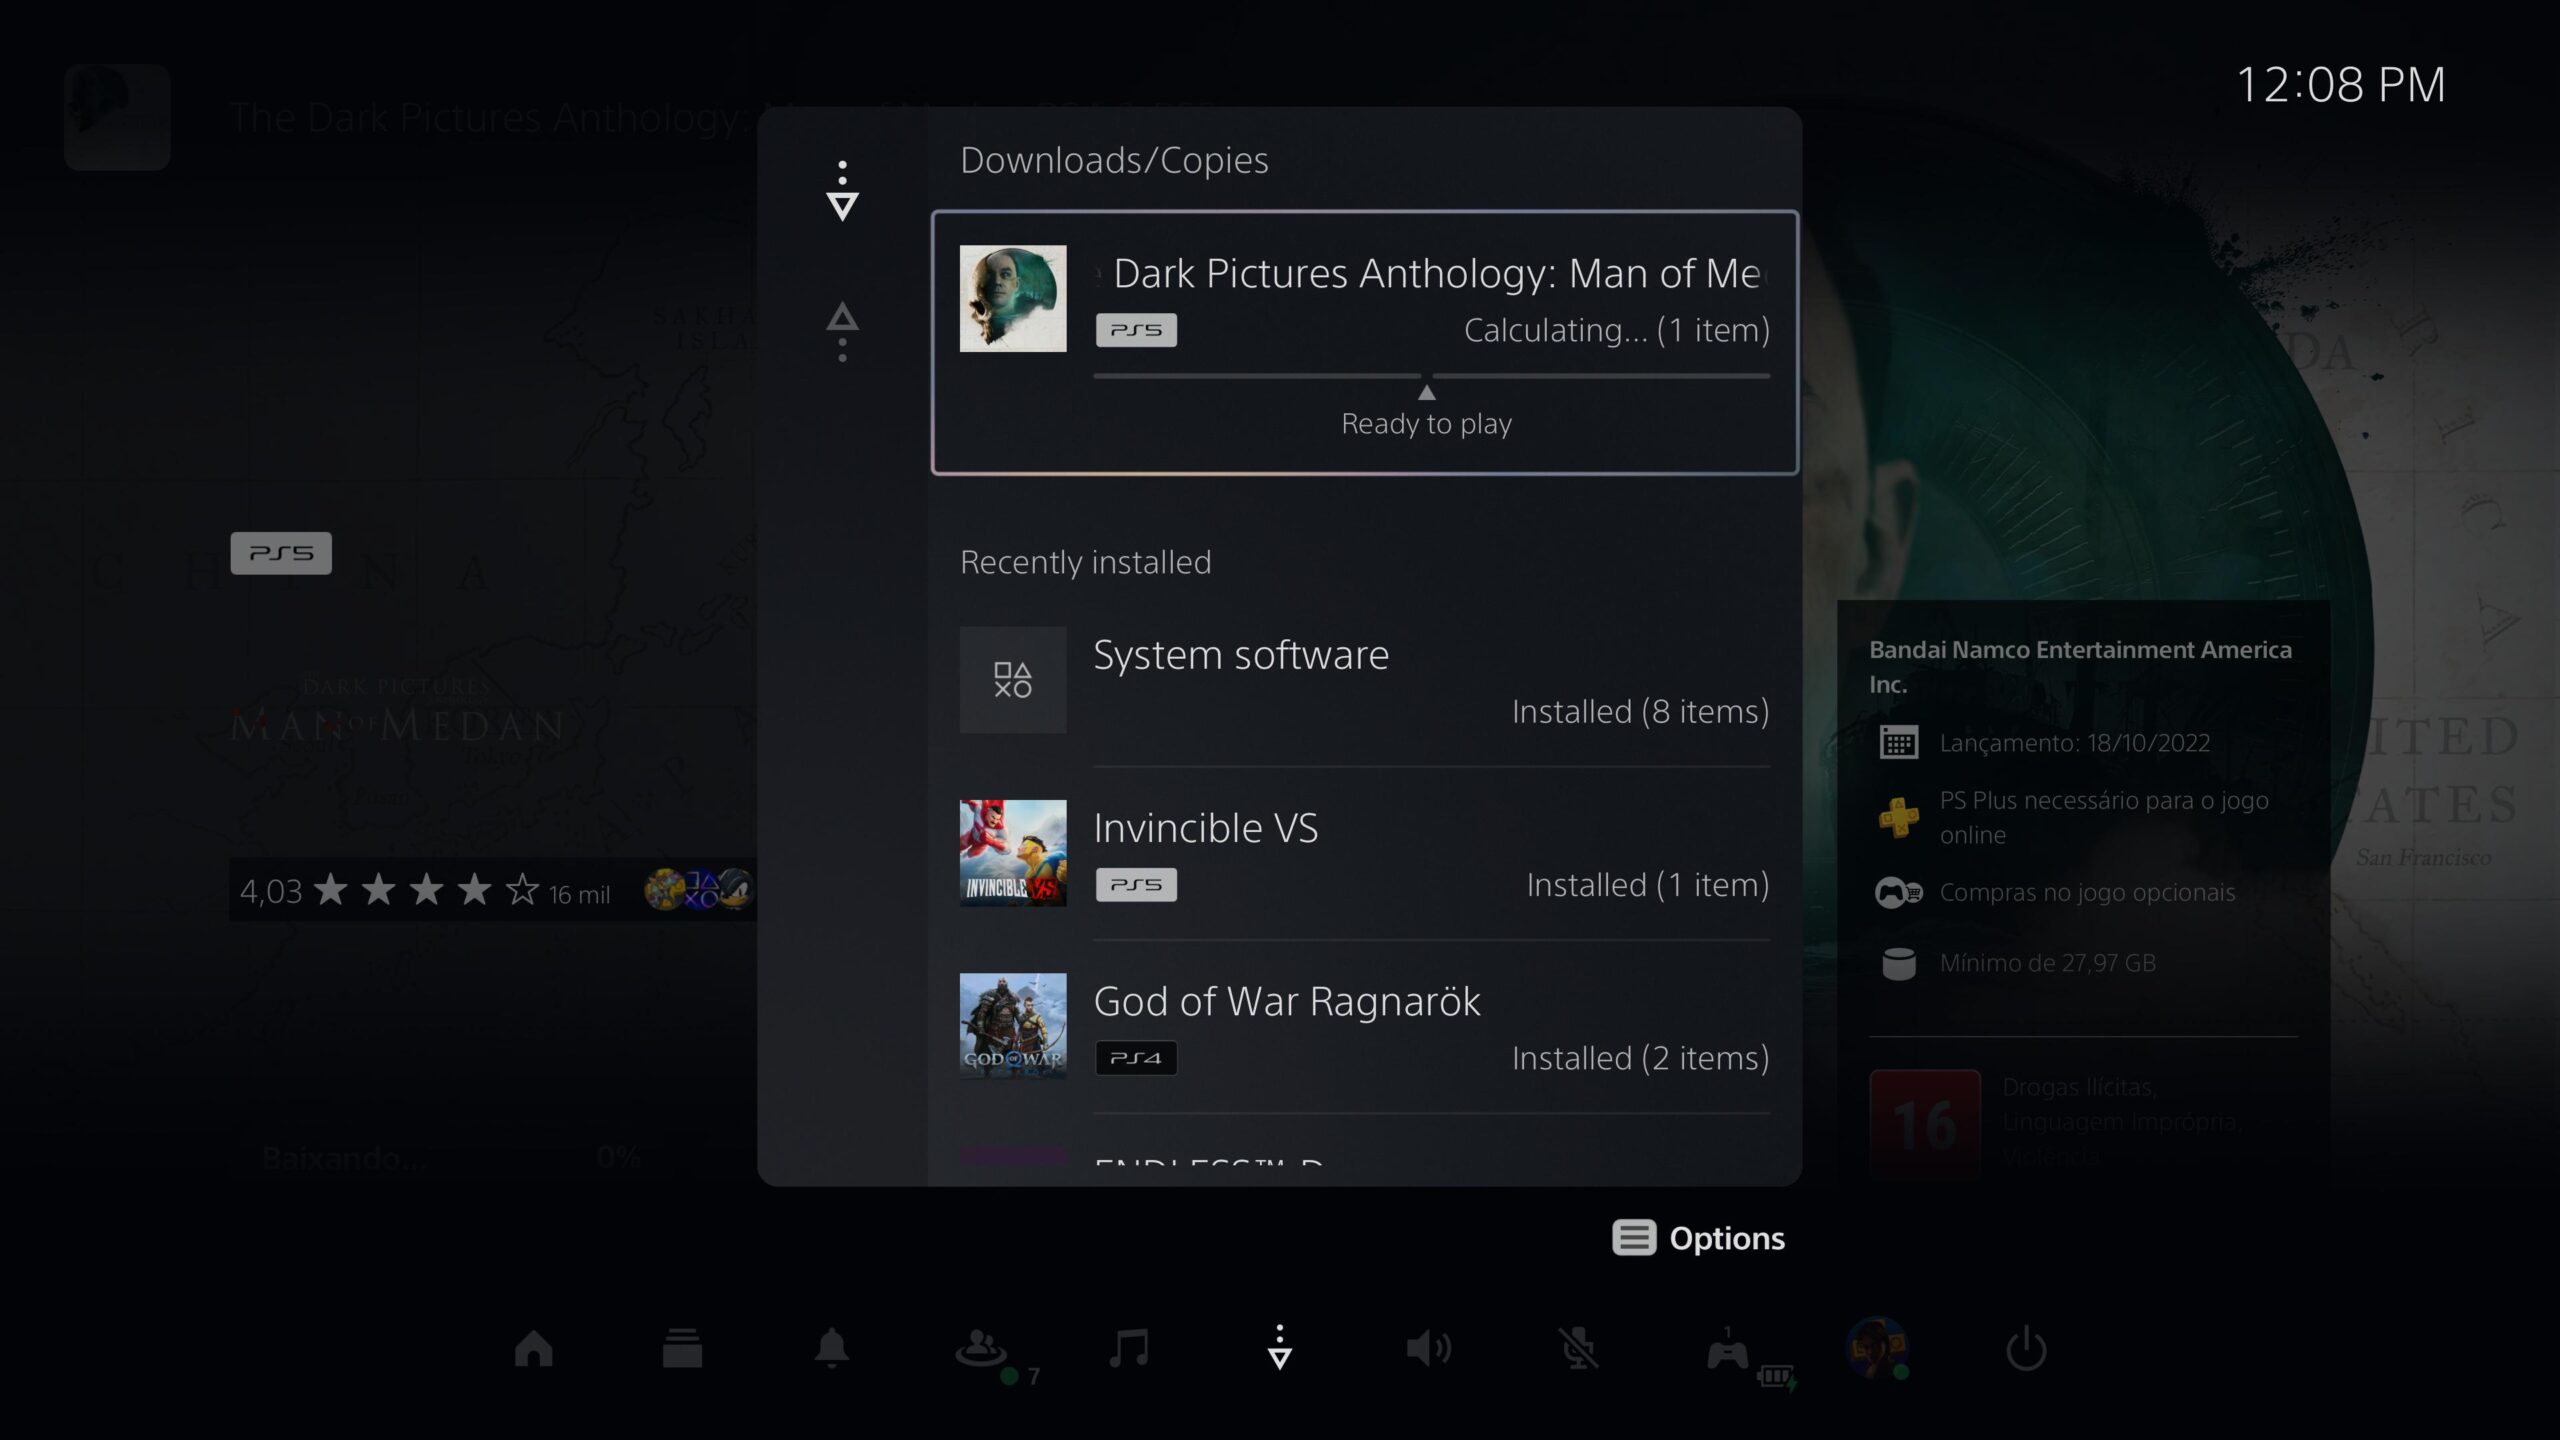Select the Dark Pictures Anthology download item
Screen dimensions: 2560x1440
(x=1365, y=342)
